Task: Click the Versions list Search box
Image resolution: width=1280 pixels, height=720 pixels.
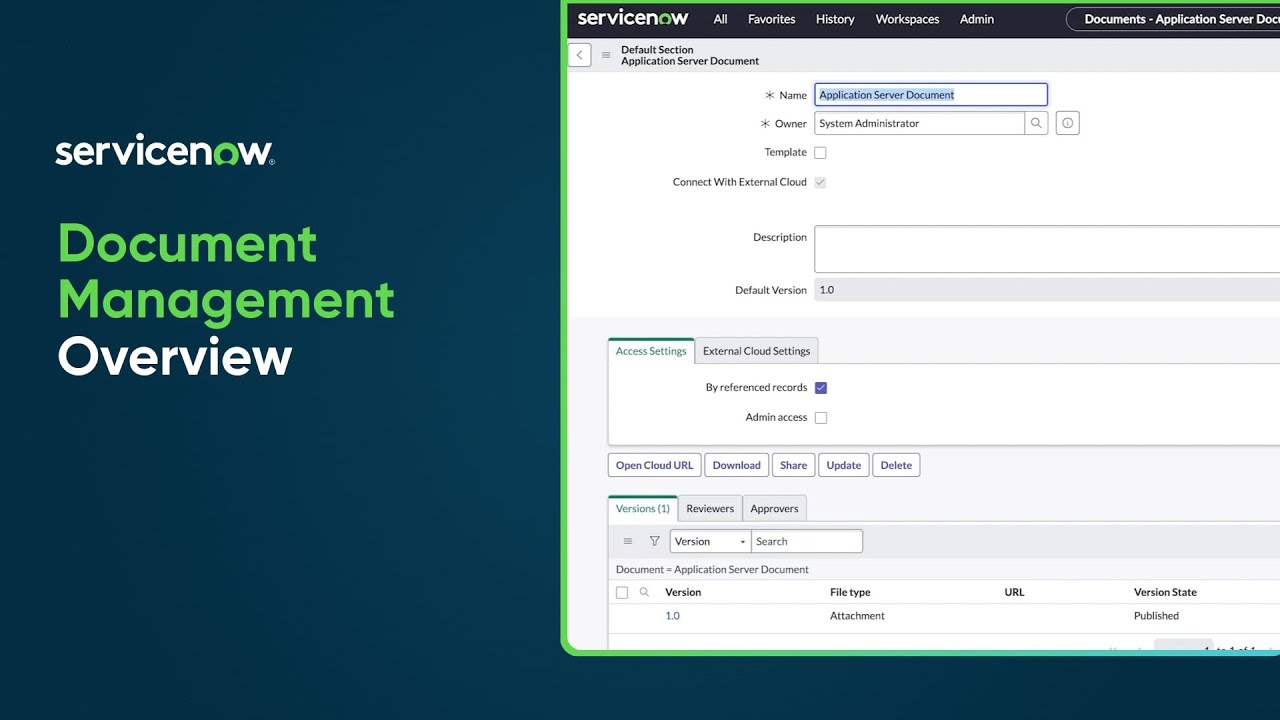Action: pos(807,541)
